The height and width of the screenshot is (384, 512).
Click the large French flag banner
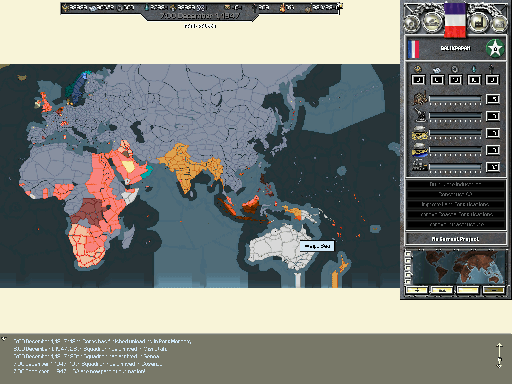455,20
